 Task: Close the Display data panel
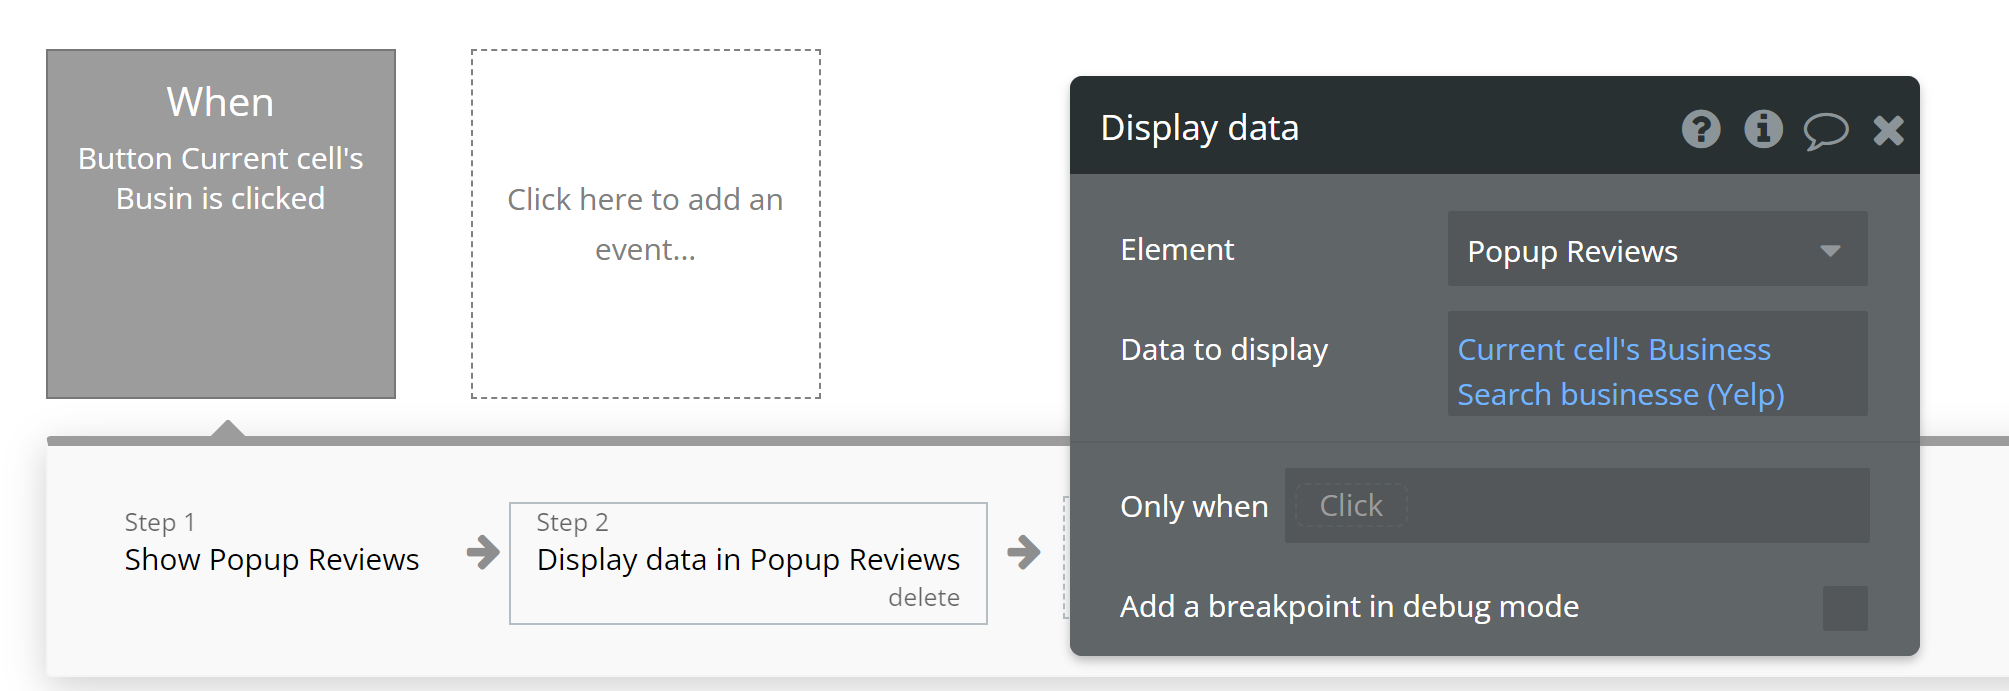pyautogui.click(x=1888, y=130)
